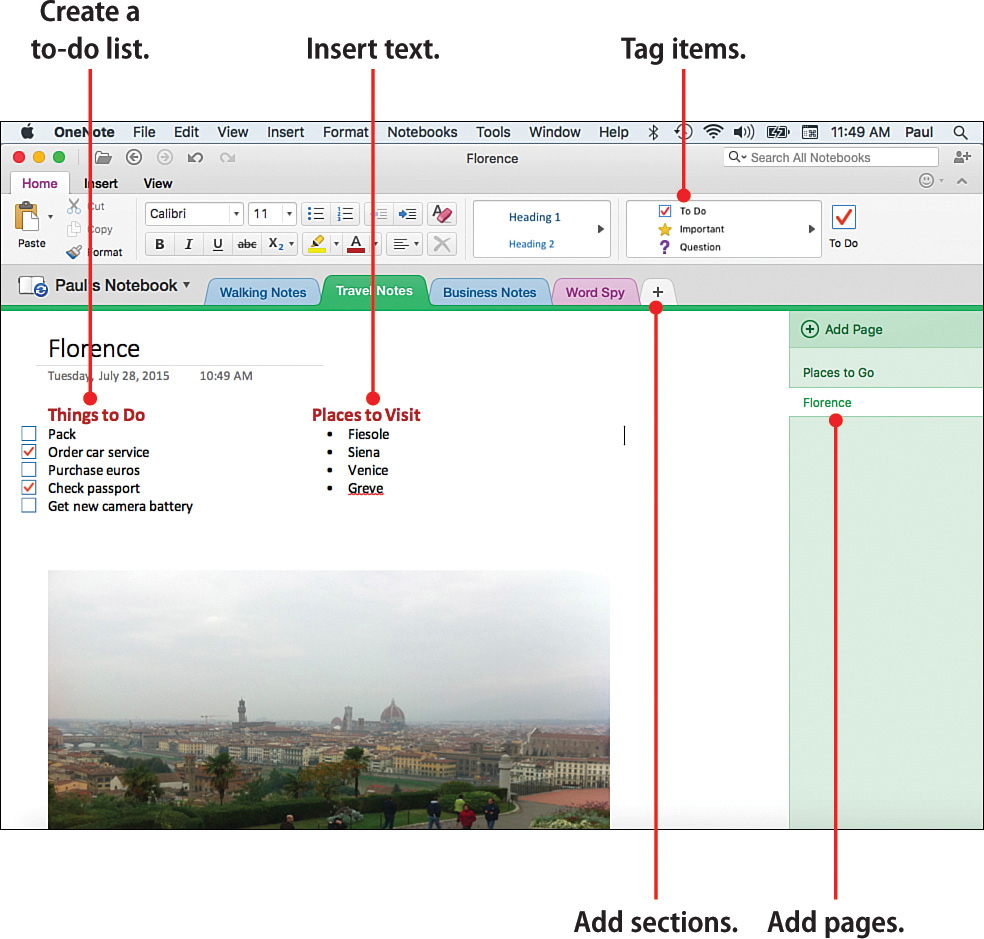Click the share notebook person icon
Screen dimensions: 984x939
962,157
